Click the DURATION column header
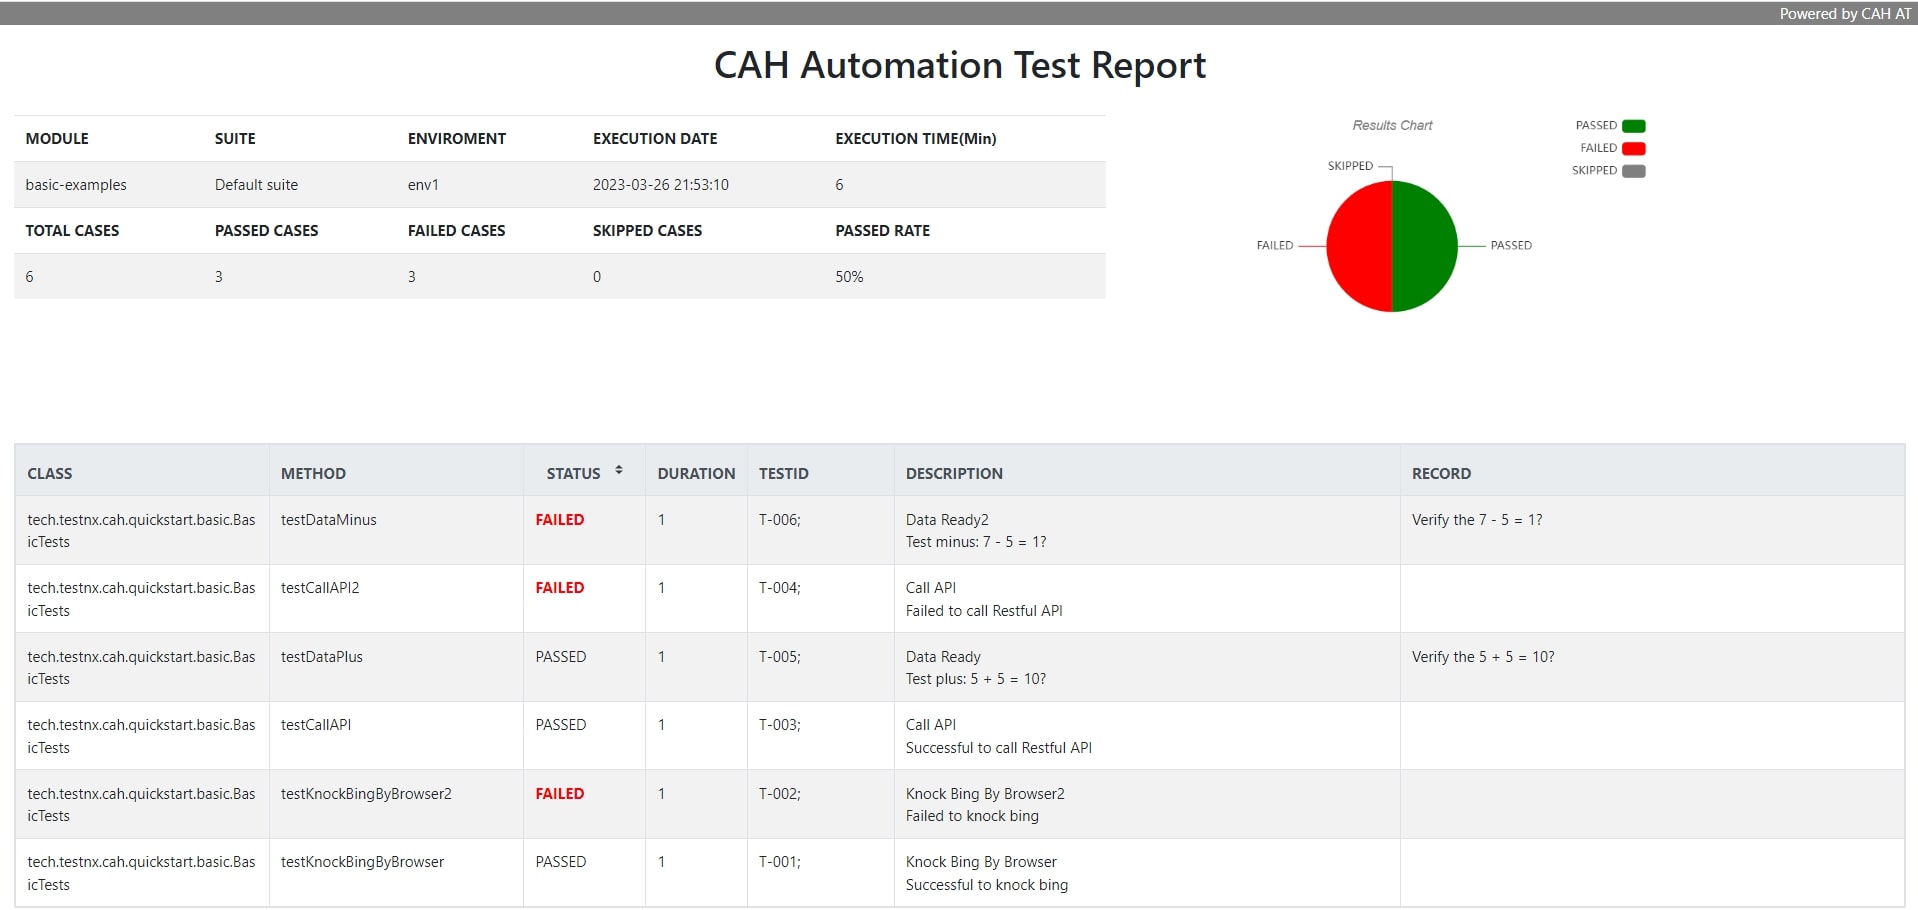The height and width of the screenshot is (910, 1918). tap(696, 473)
